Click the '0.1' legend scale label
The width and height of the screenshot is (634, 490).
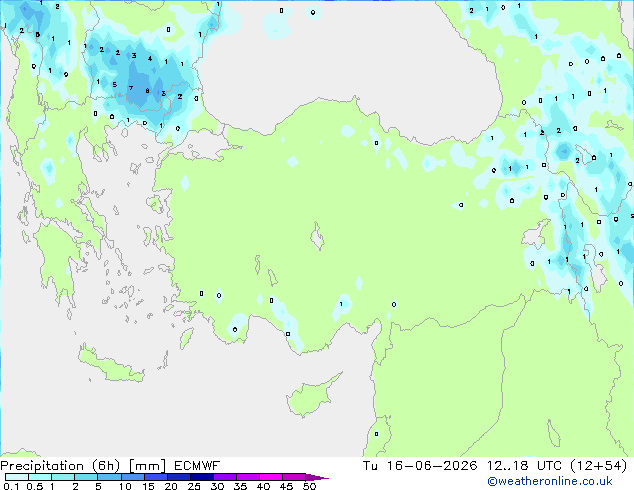11,486
